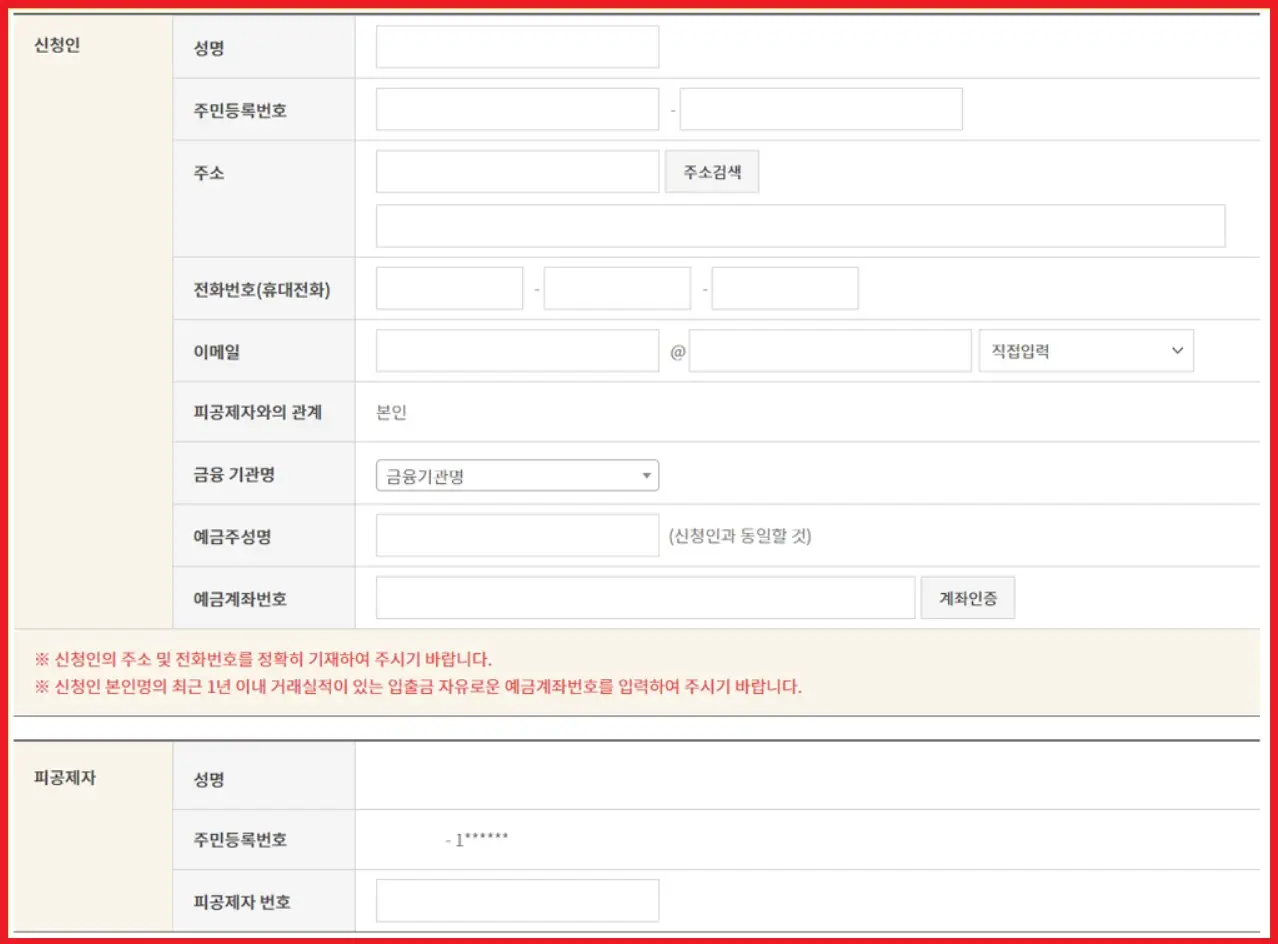
Task: Click the first phone number box
Action: [448, 287]
